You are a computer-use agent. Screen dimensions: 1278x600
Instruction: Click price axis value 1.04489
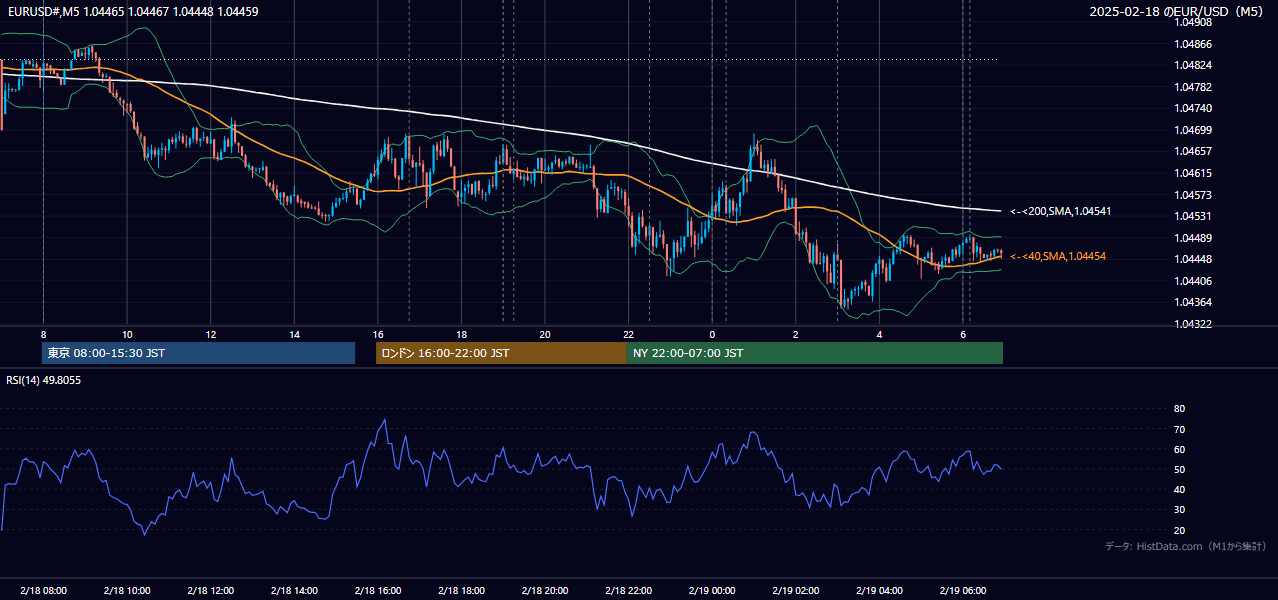click(x=1194, y=238)
